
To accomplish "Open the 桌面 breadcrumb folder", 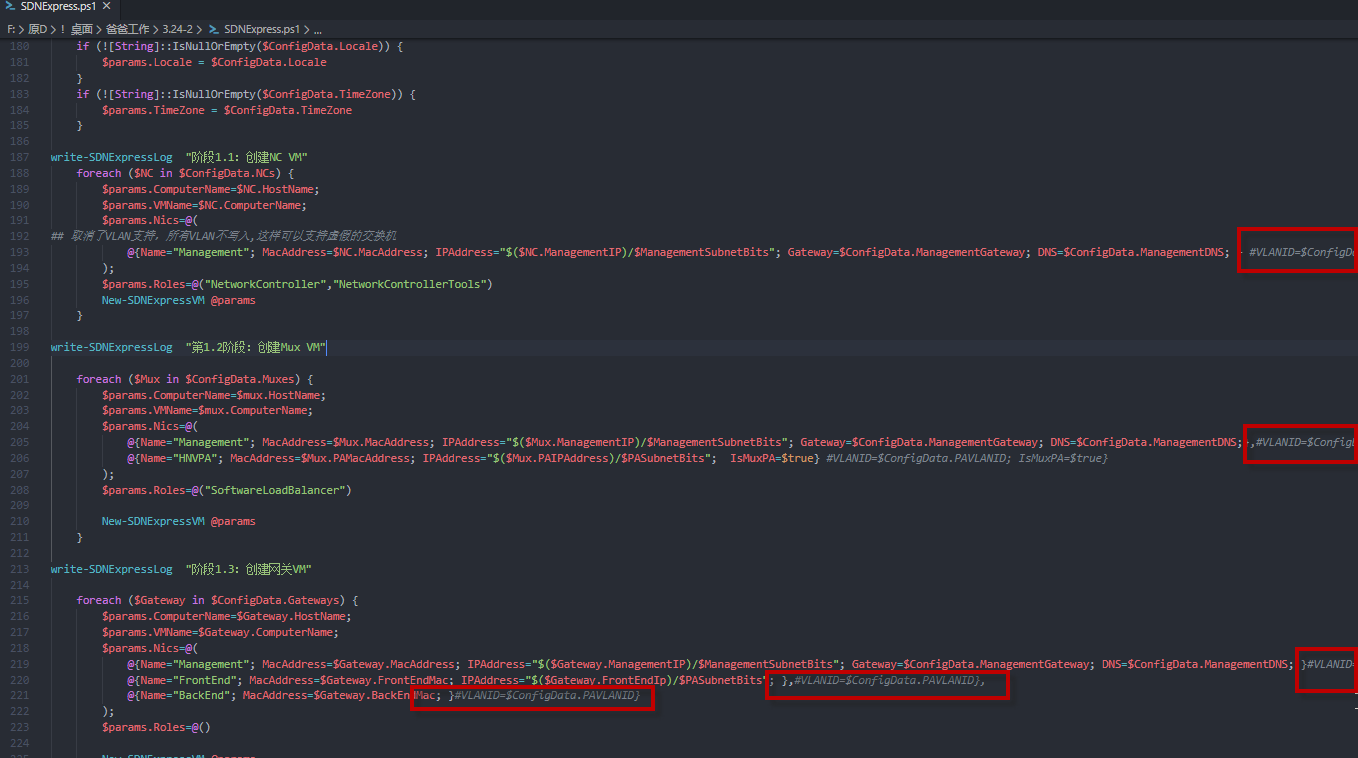I will coord(82,29).
